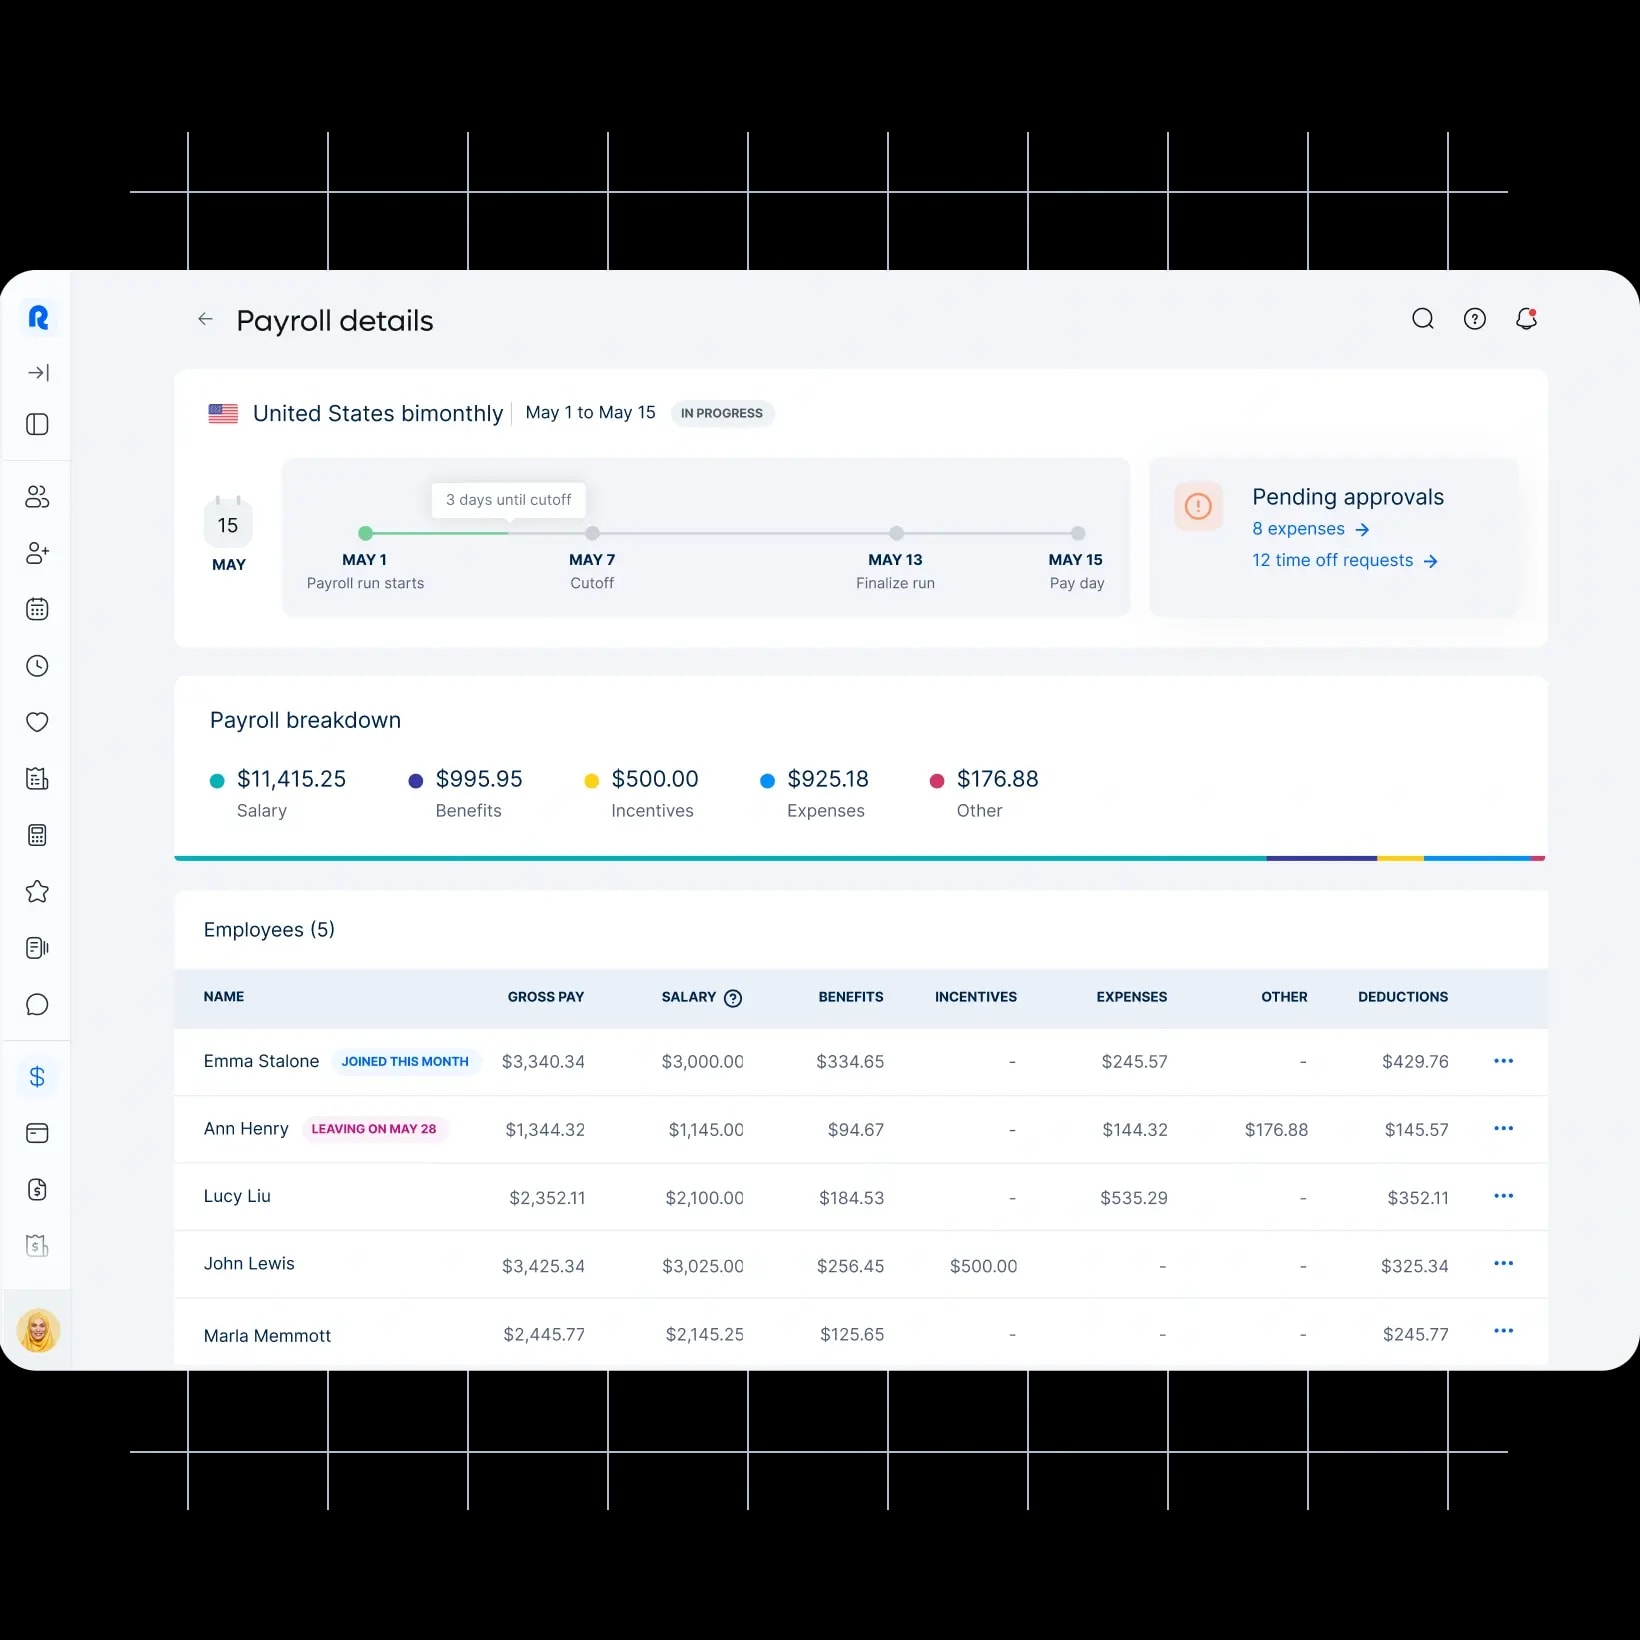Image resolution: width=1640 pixels, height=1640 pixels.
Task: Open notifications bell icon
Action: (1527, 319)
